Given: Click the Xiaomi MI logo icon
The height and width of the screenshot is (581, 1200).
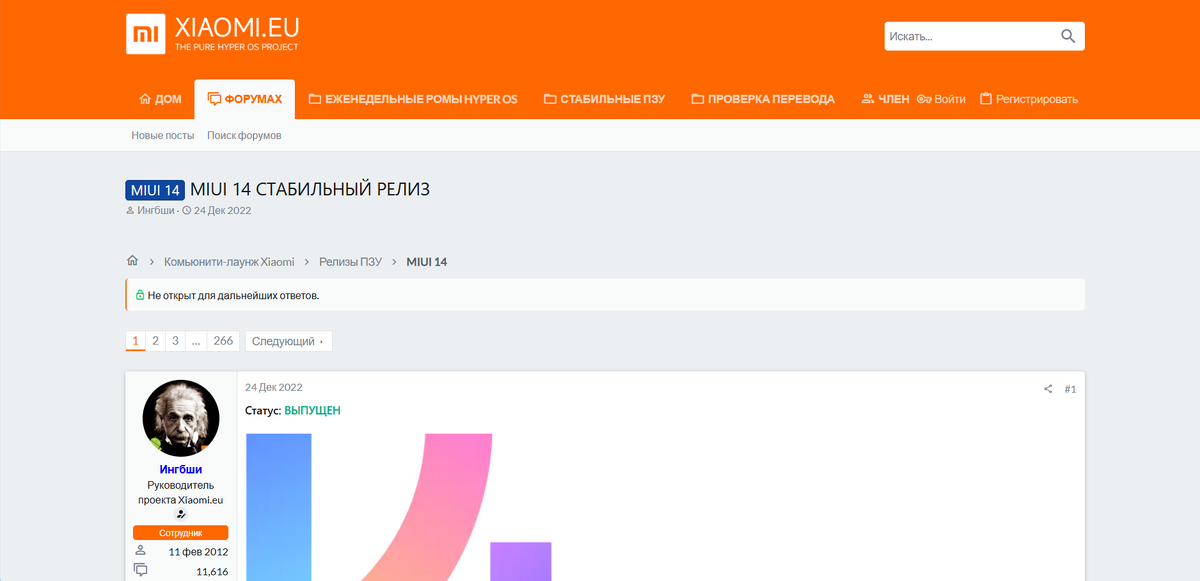Looking at the screenshot, I should pos(146,34).
